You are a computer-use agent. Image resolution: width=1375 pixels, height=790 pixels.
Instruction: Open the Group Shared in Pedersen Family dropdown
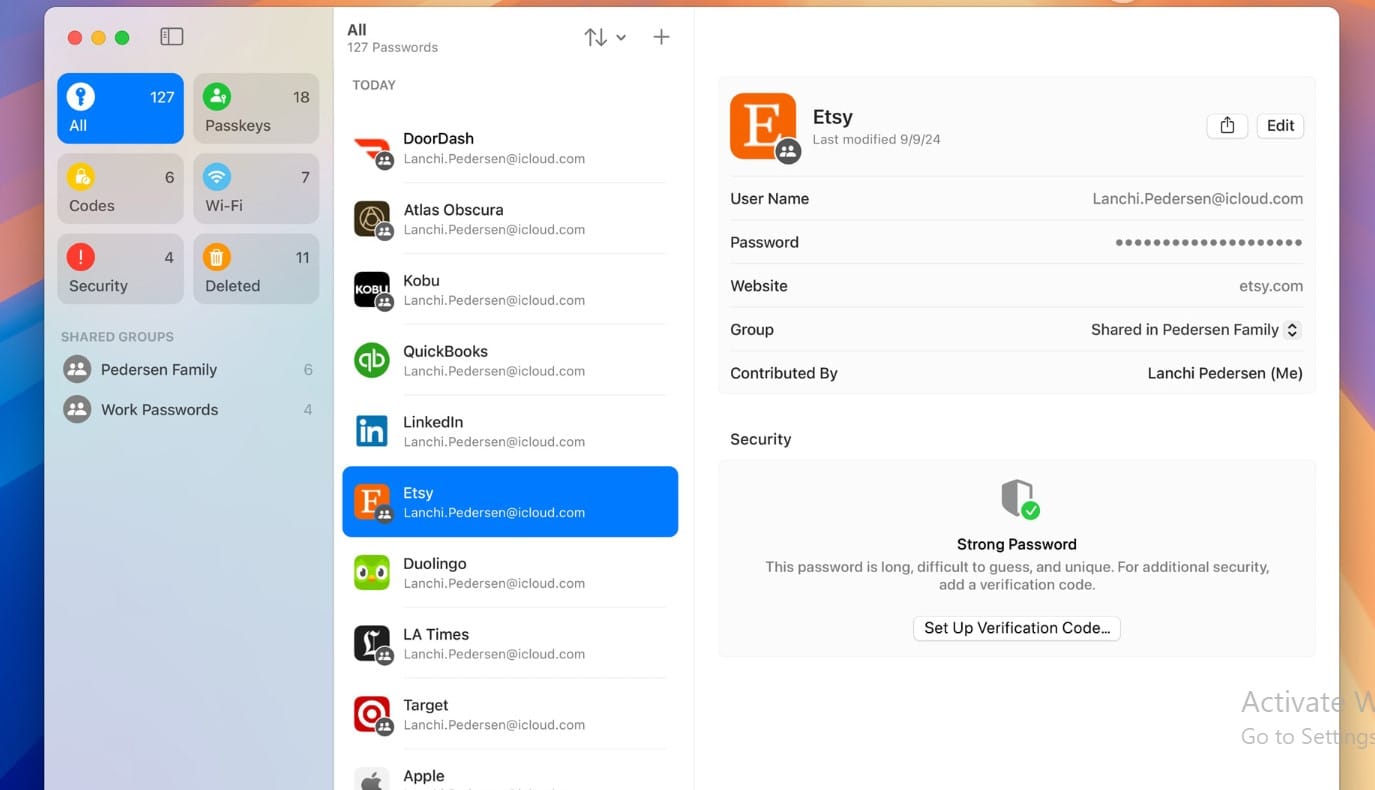[x=1195, y=329]
